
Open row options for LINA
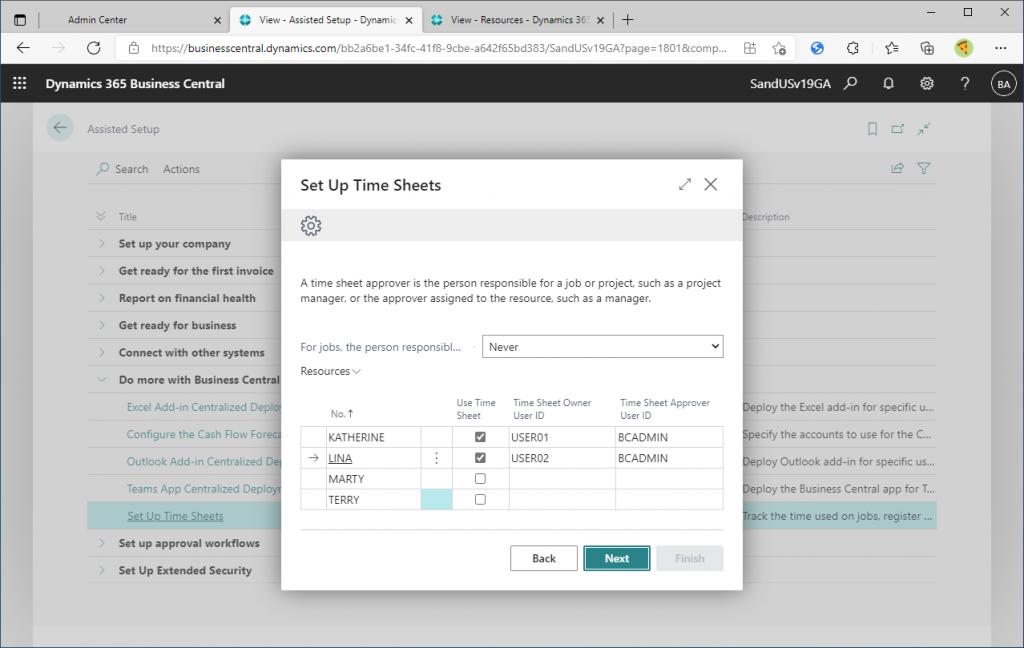(x=436, y=459)
